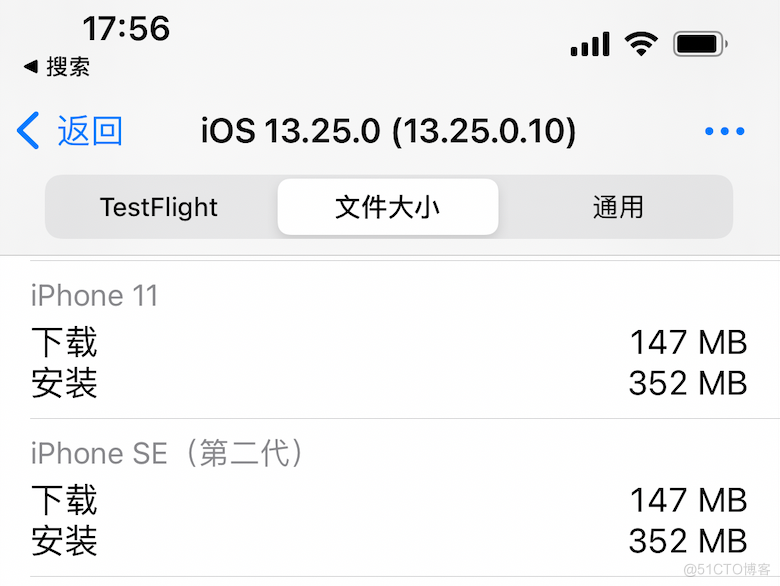Tap the 147 MB value for iPhone 11
Screen dimensions: 780x586
(688, 343)
